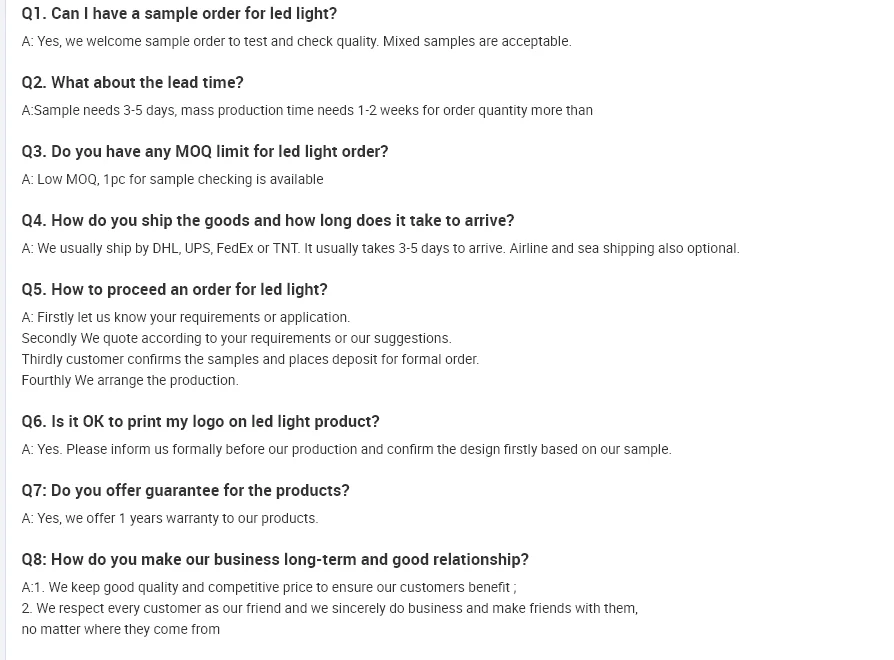
Task: Select the Q2 lead time question
Action: point(132,82)
